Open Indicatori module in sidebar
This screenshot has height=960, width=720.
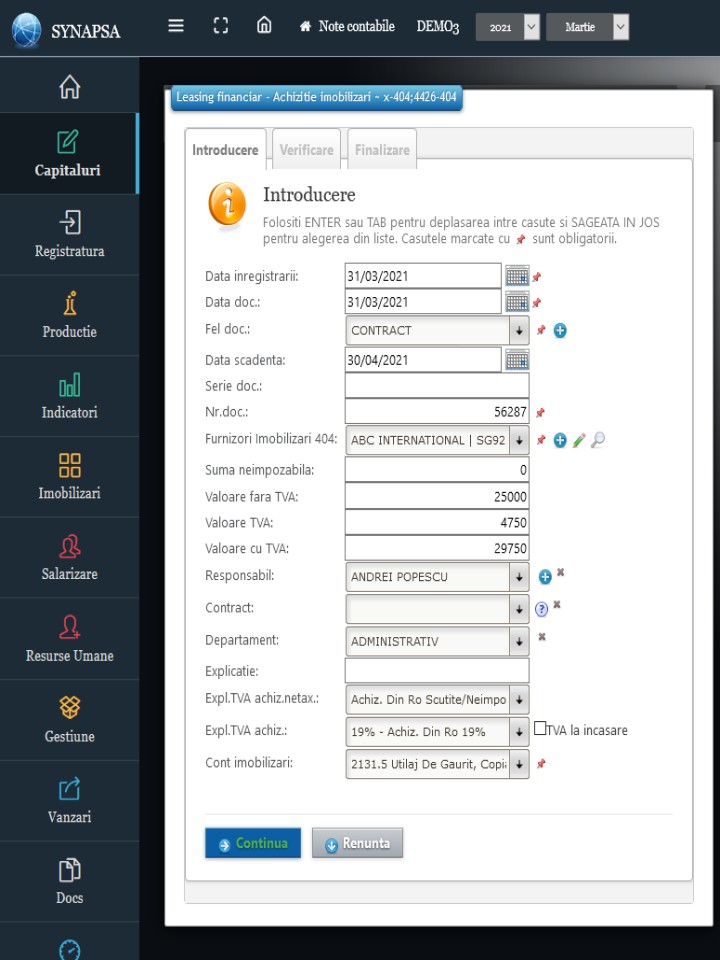[x=69, y=396]
